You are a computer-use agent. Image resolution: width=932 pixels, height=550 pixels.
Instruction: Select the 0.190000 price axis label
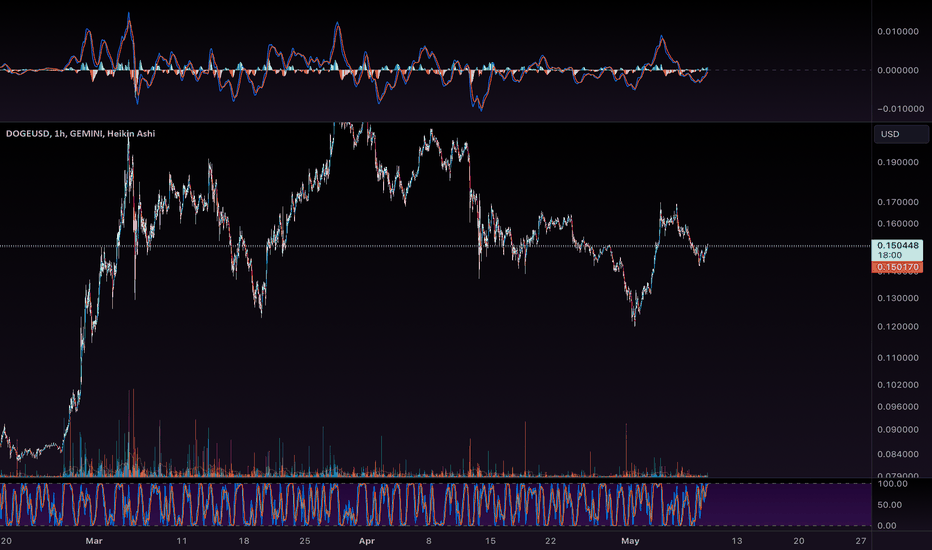click(x=898, y=162)
